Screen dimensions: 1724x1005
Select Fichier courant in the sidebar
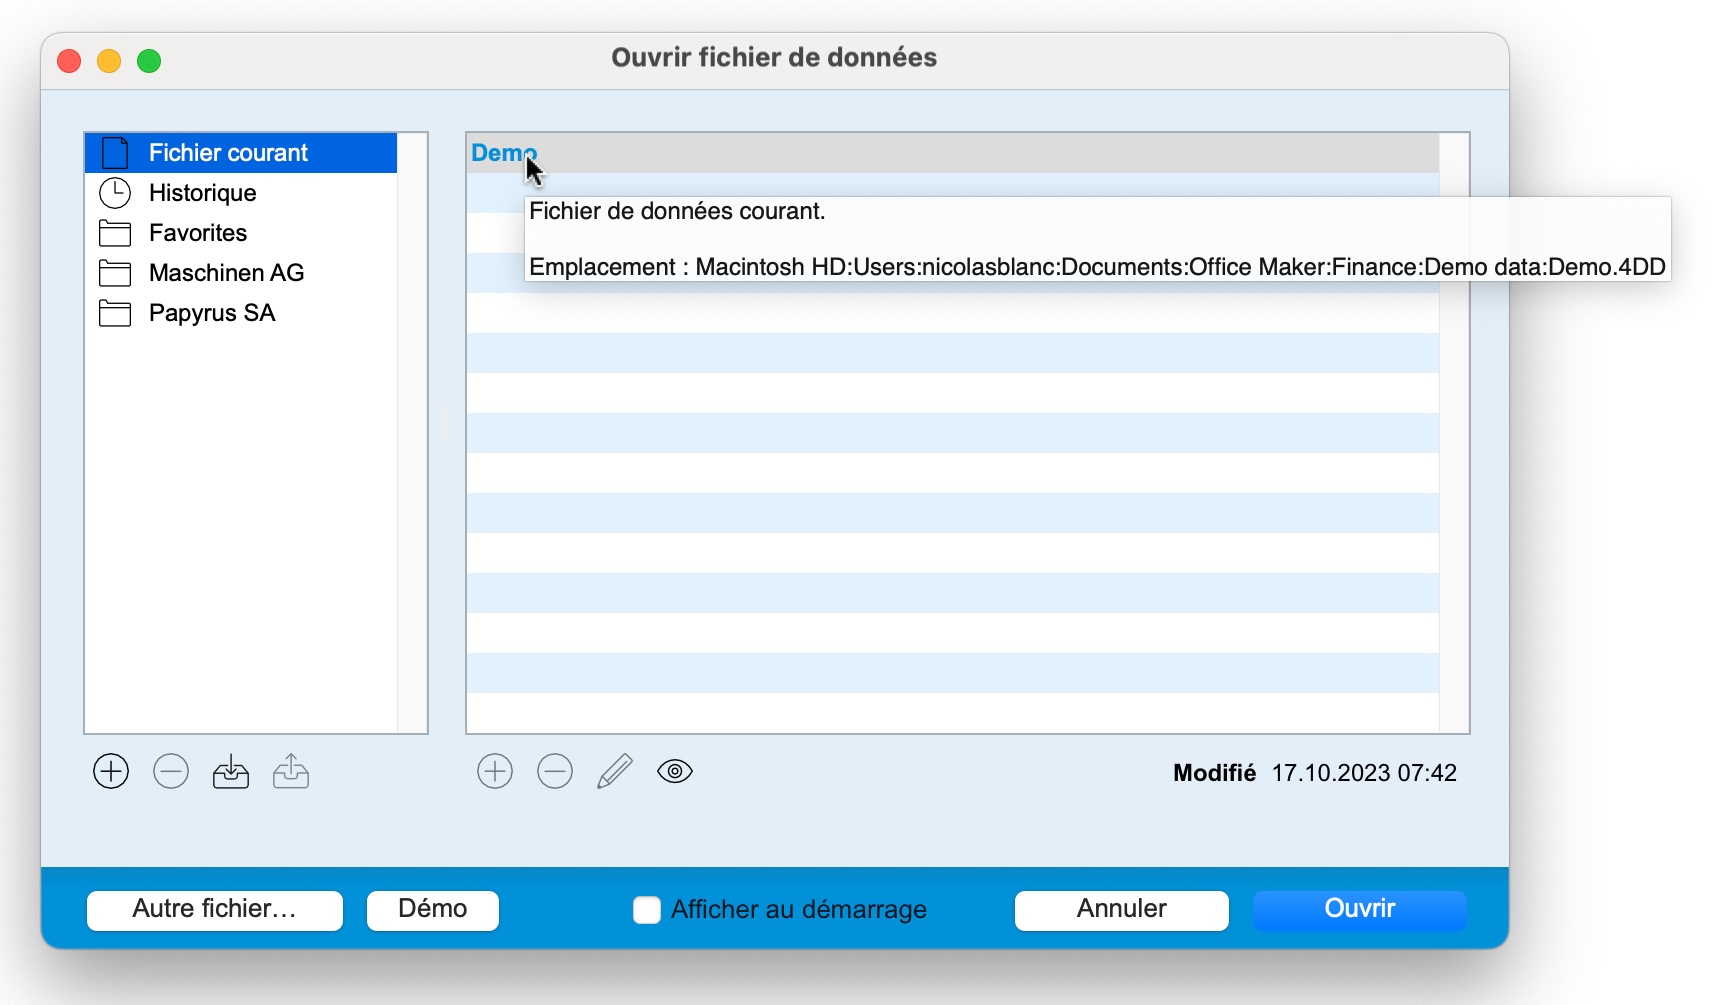tap(228, 153)
